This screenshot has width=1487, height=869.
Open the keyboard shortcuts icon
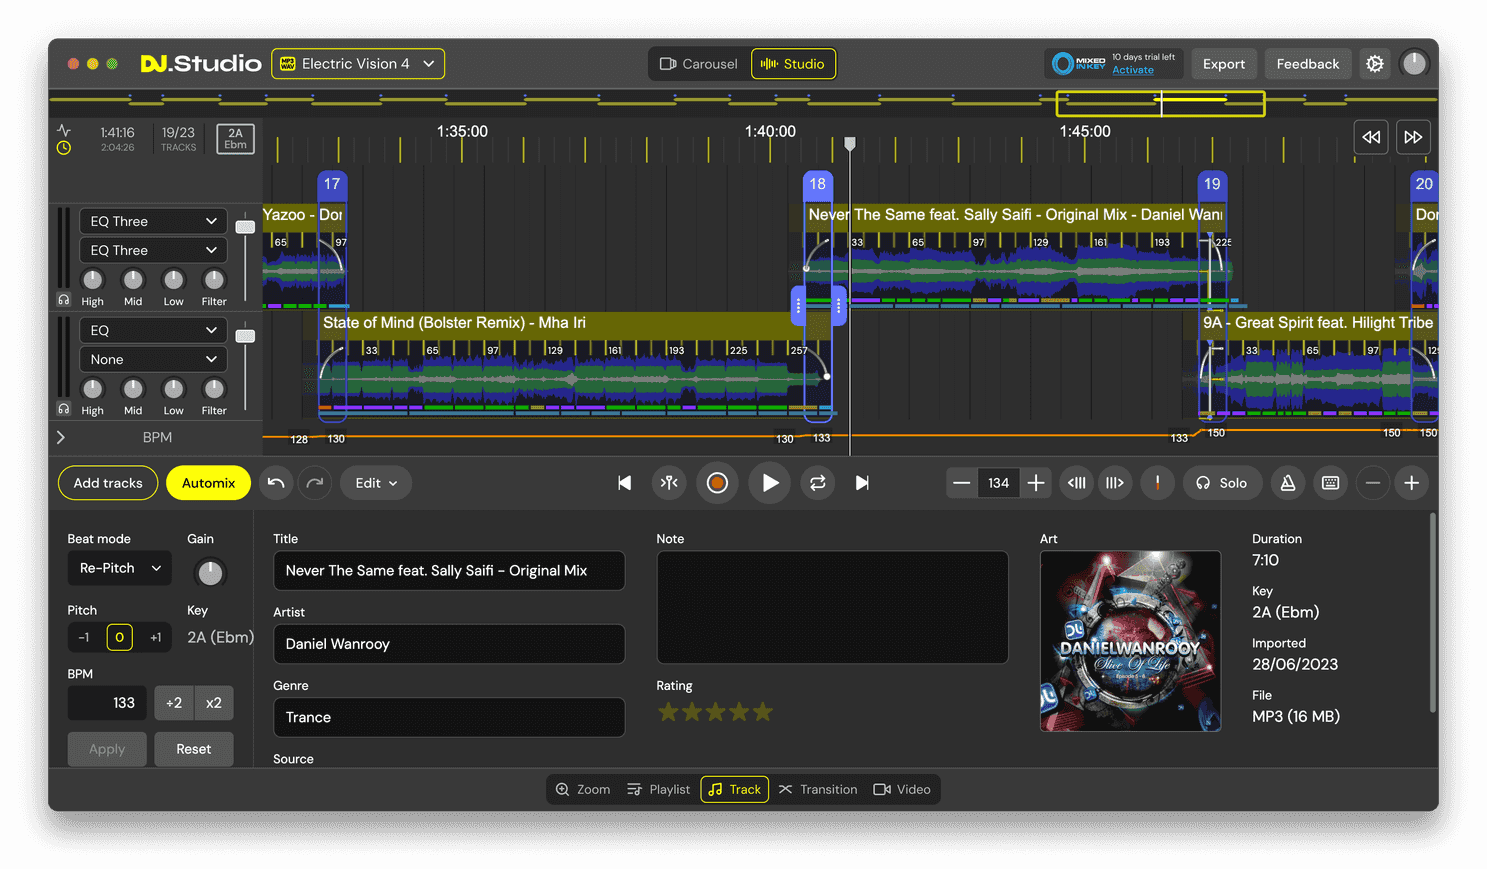pyautogui.click(x=1330, y=483)
